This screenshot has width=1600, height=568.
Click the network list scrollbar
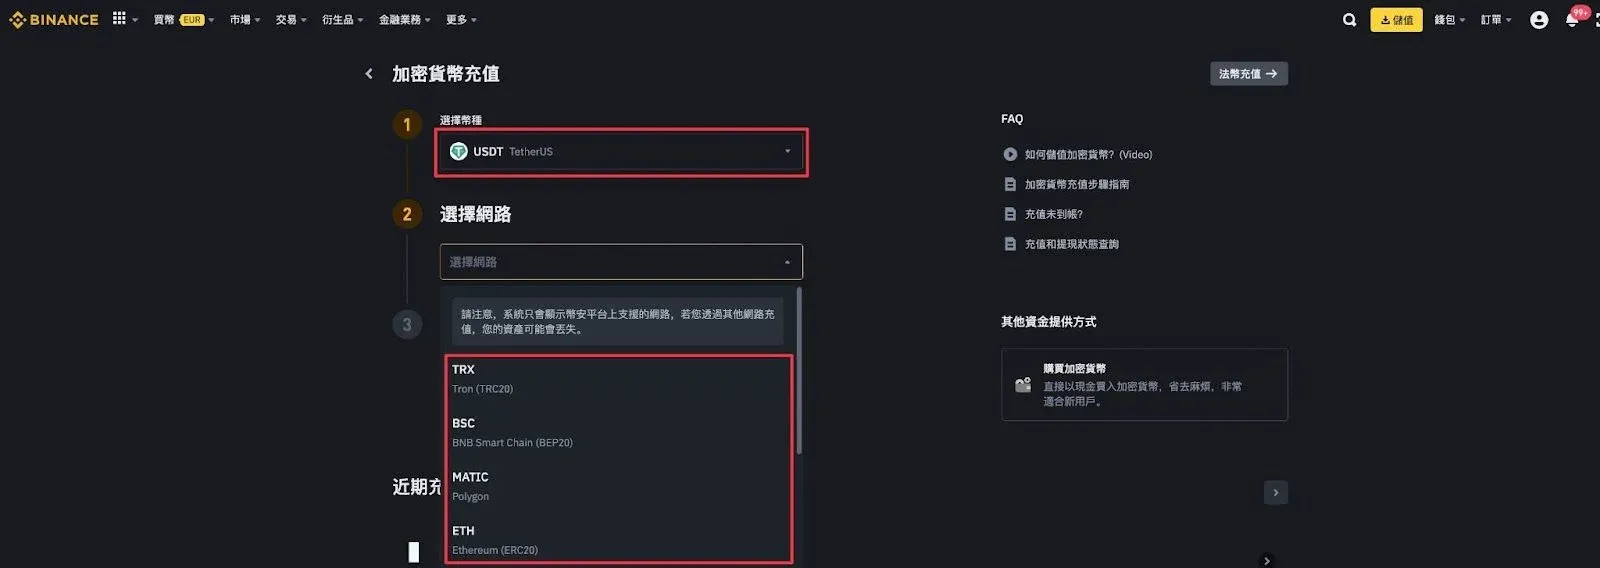(799, 371)
